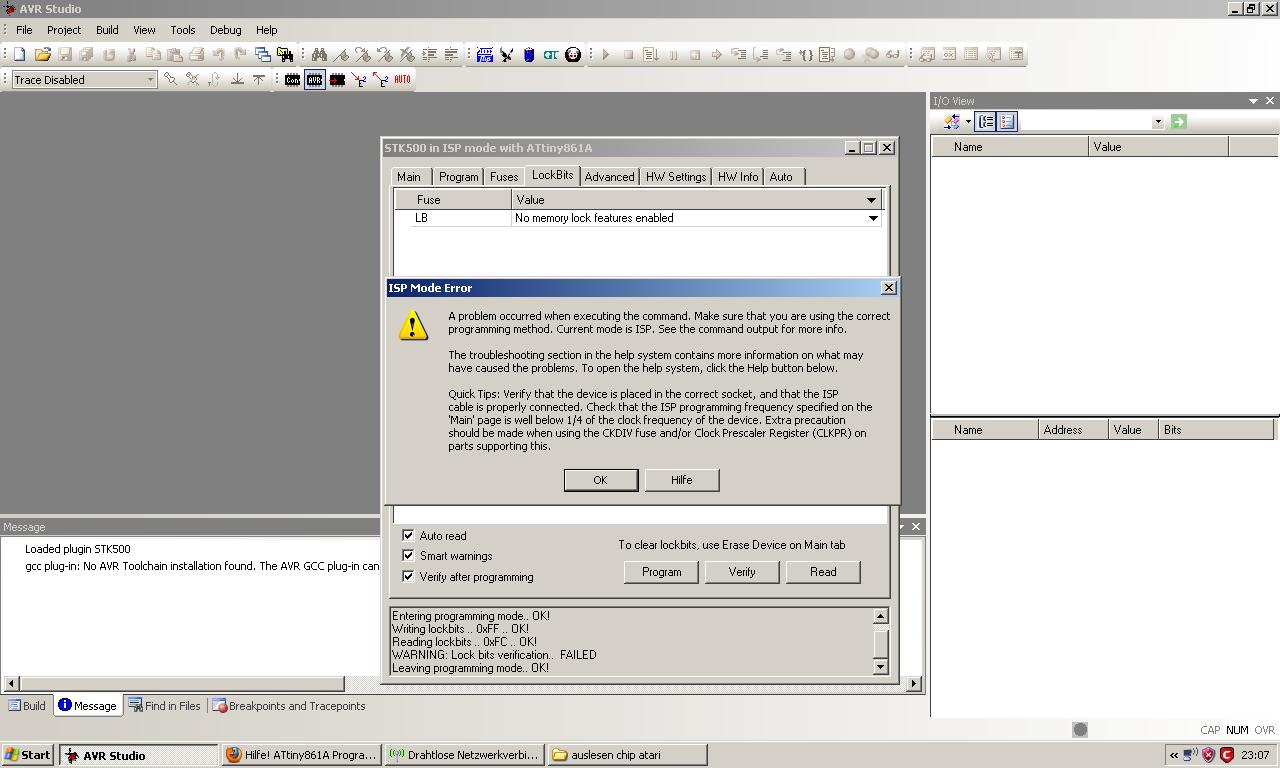Click the green arrow in I/O View
The height and width of the screenshot is (768, 1280).
1178,122
